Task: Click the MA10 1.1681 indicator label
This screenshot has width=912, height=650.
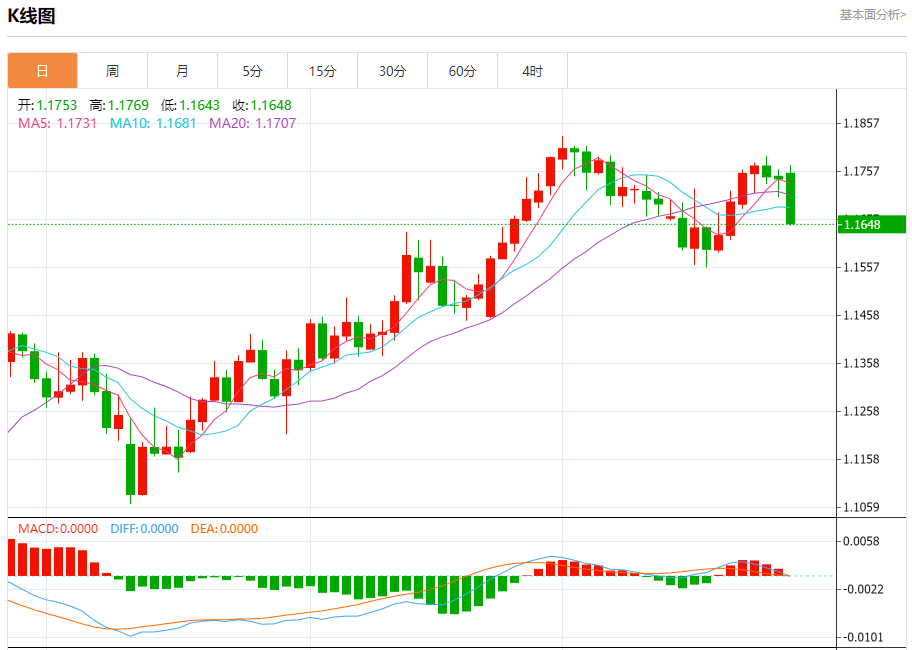Action: tap(153, 123)
